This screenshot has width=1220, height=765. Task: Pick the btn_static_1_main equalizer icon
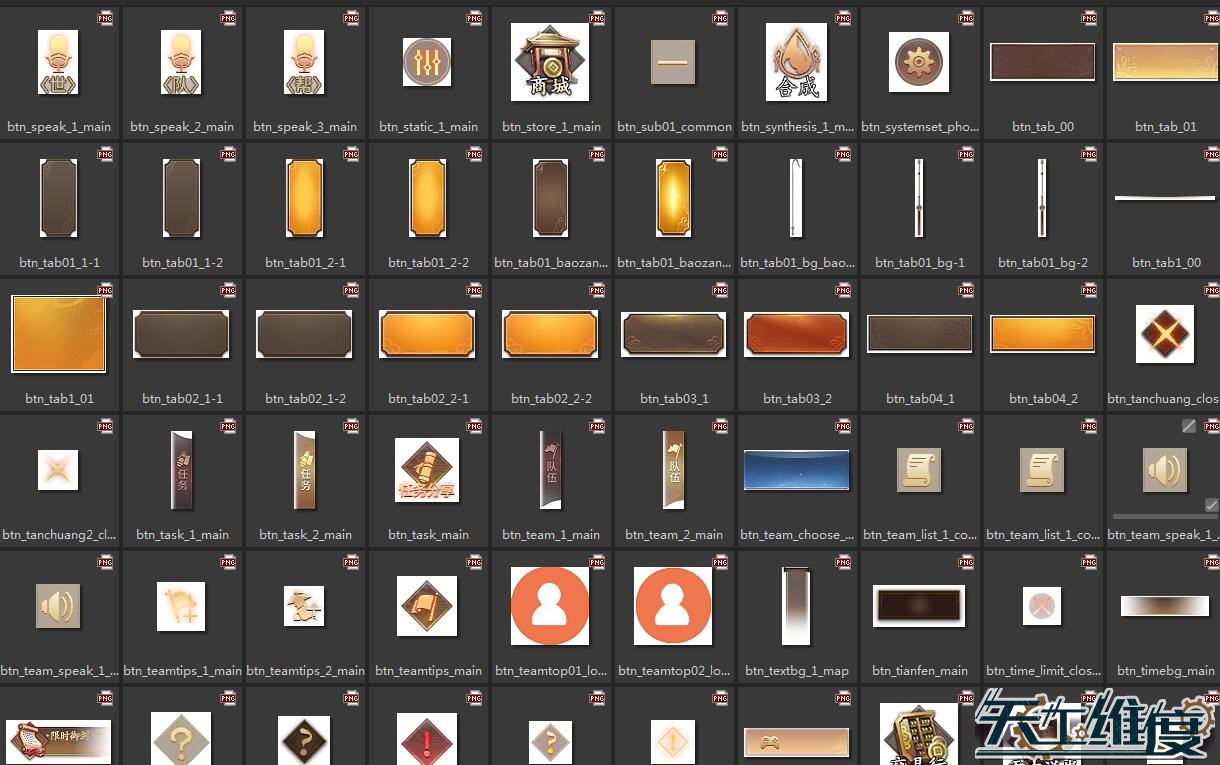427,62
